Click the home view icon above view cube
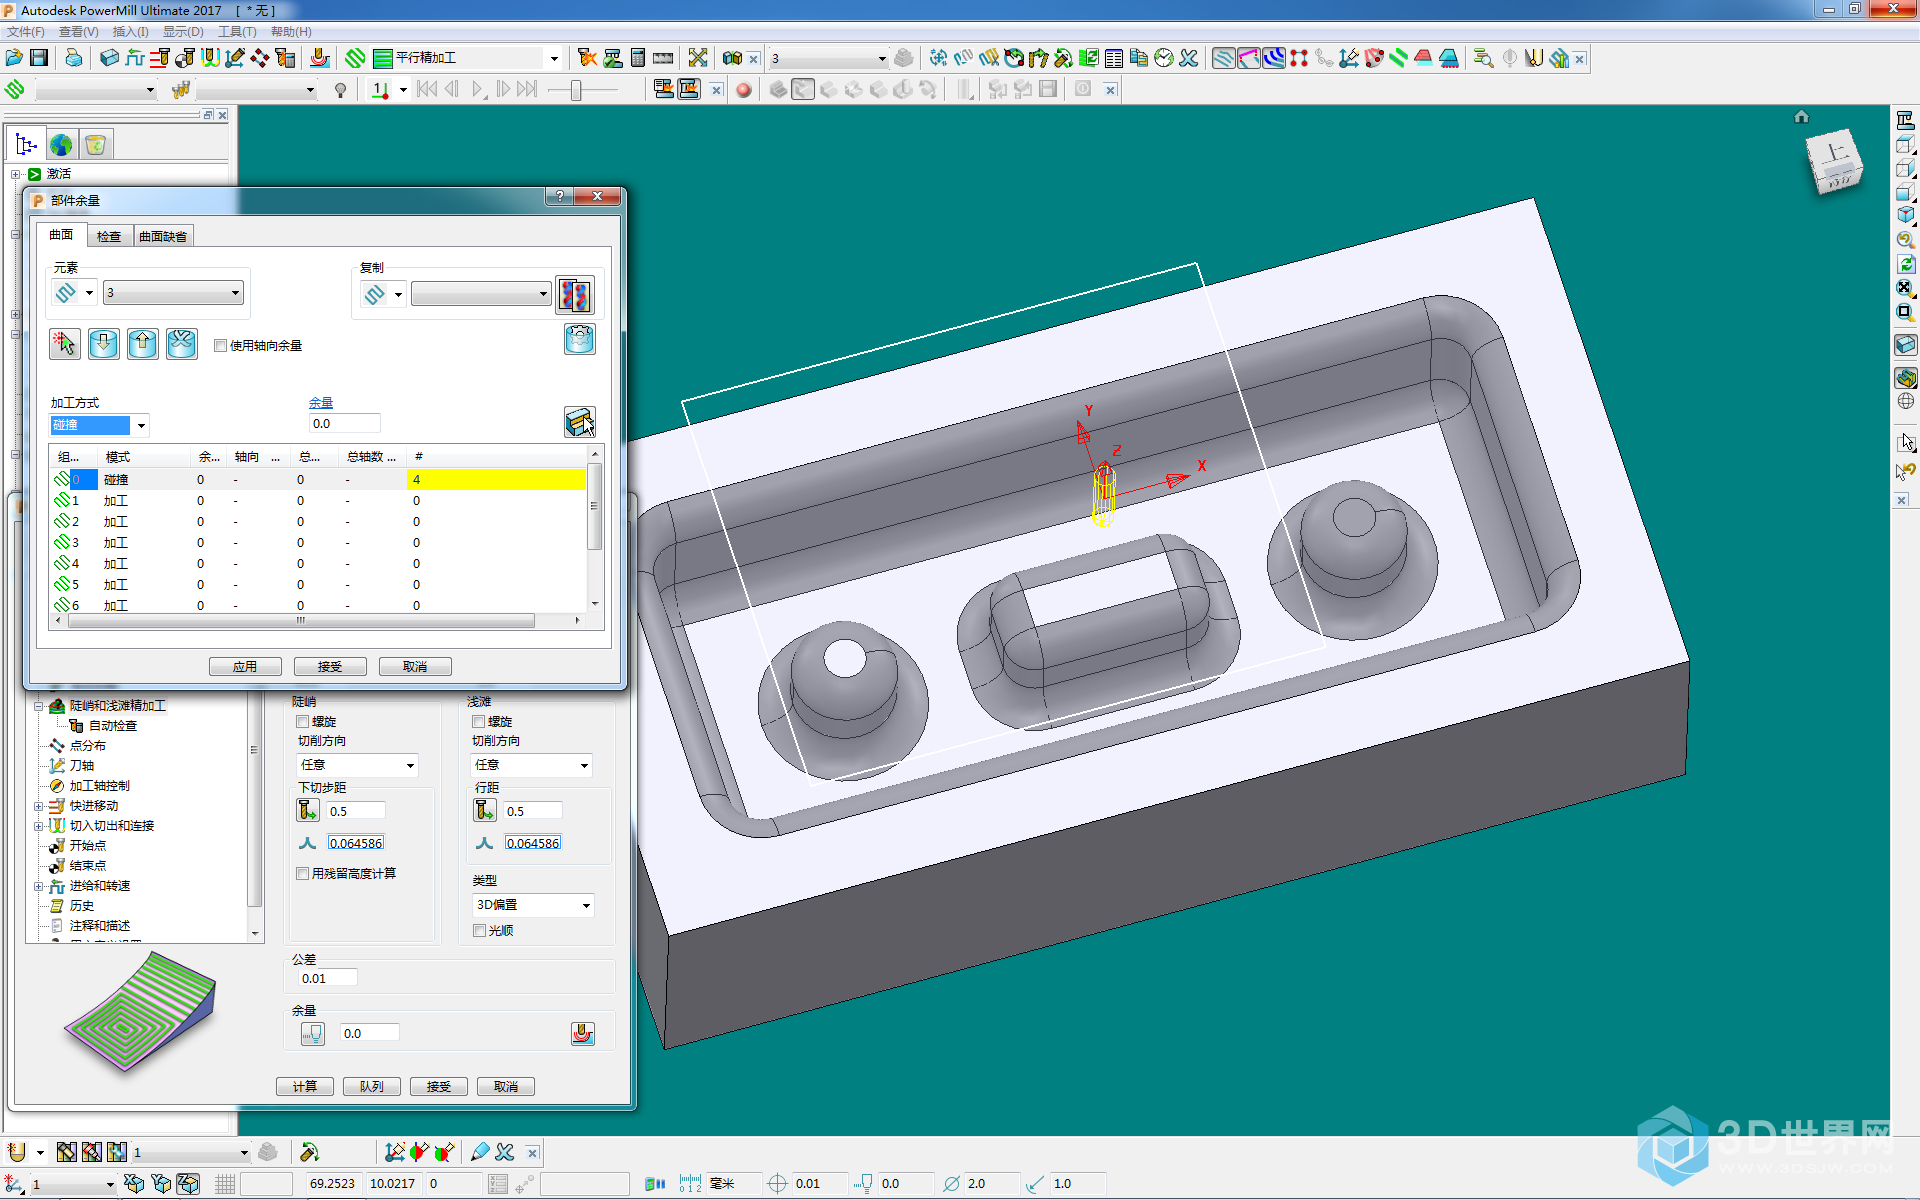 click(1801, 117)
